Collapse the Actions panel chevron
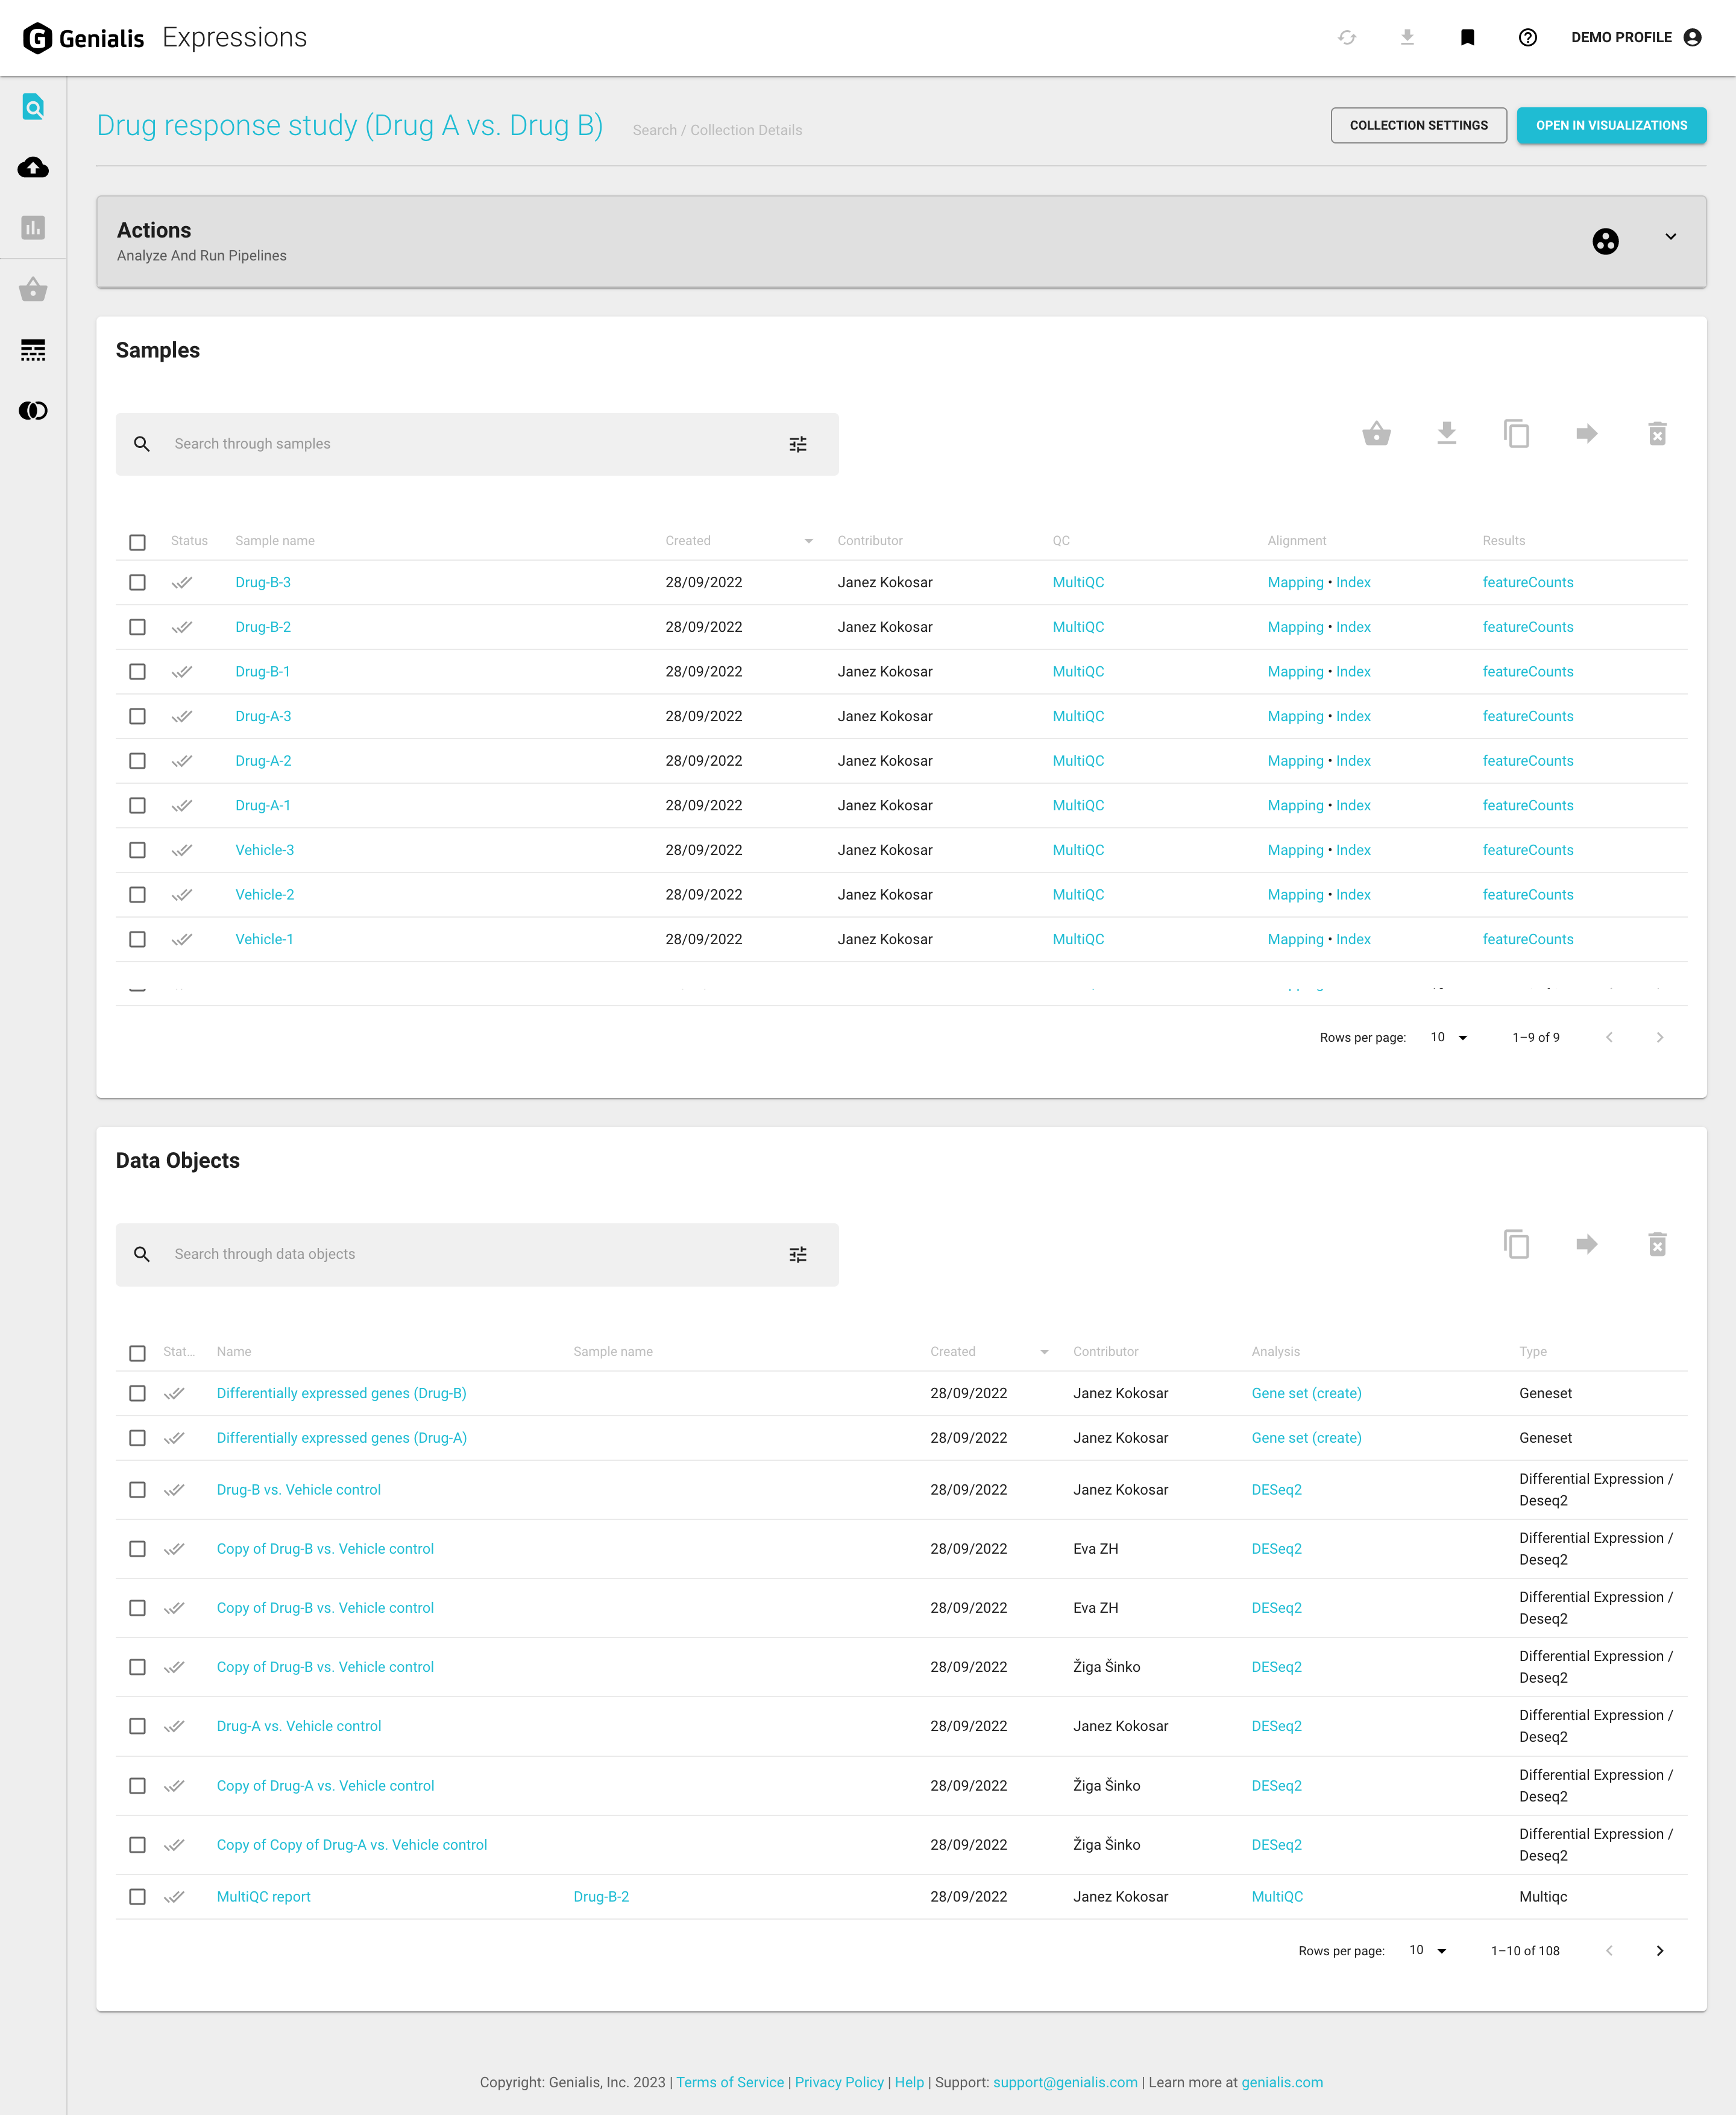This screenshot has height=2115, width=1736. (1670, 237)
